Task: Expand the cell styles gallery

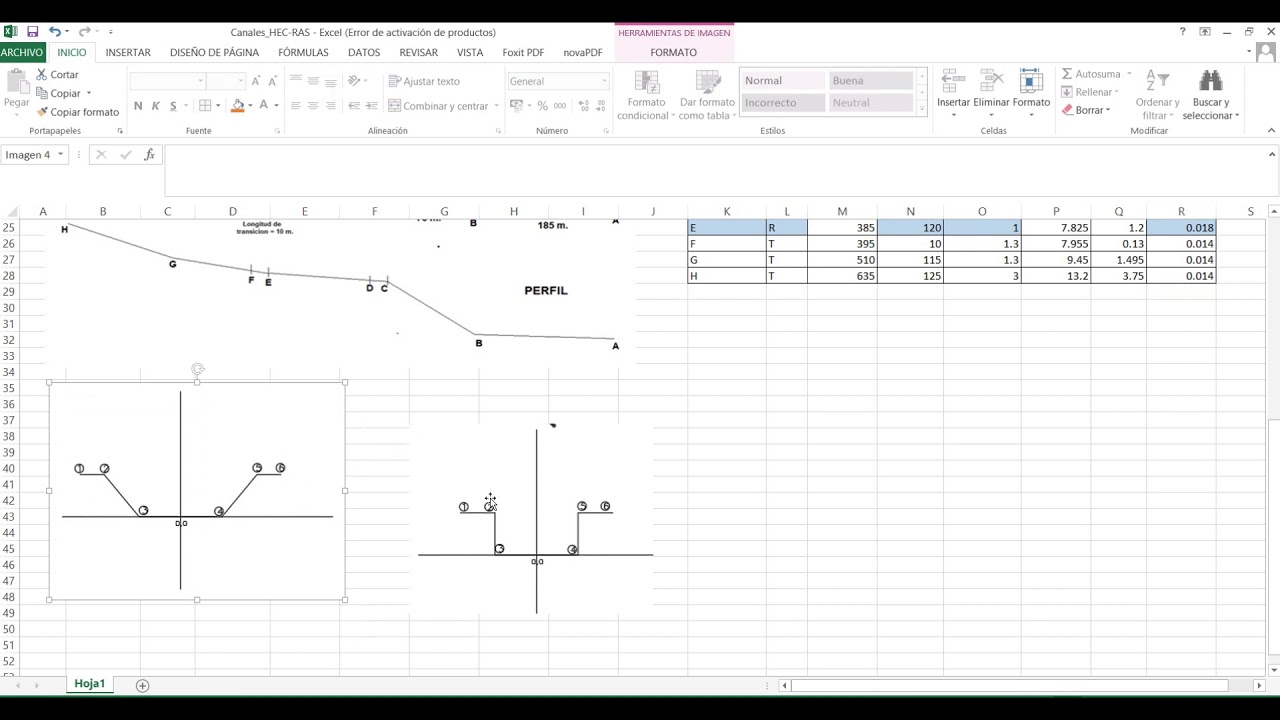Action: click(922, 108)
